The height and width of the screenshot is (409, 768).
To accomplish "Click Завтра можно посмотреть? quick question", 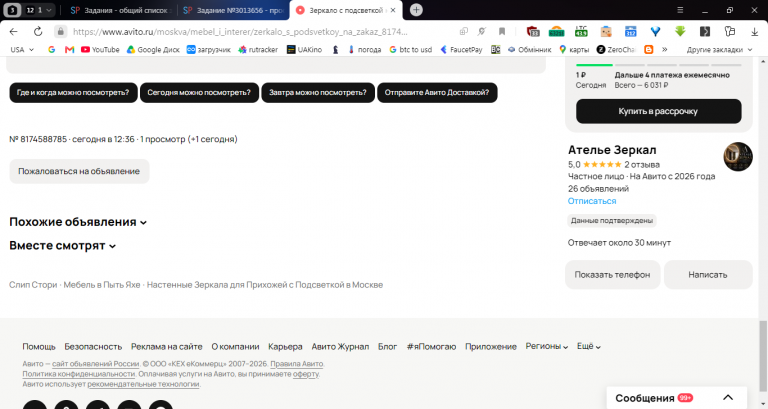I will point(317,92).
